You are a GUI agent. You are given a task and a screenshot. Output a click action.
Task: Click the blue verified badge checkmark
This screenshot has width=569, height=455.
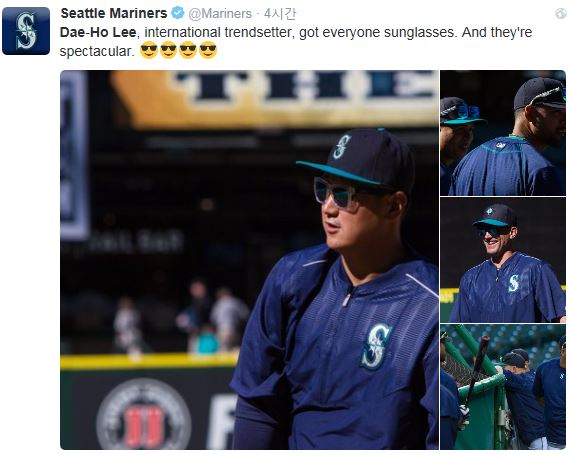pyautogui.click(x=178, y=13)
